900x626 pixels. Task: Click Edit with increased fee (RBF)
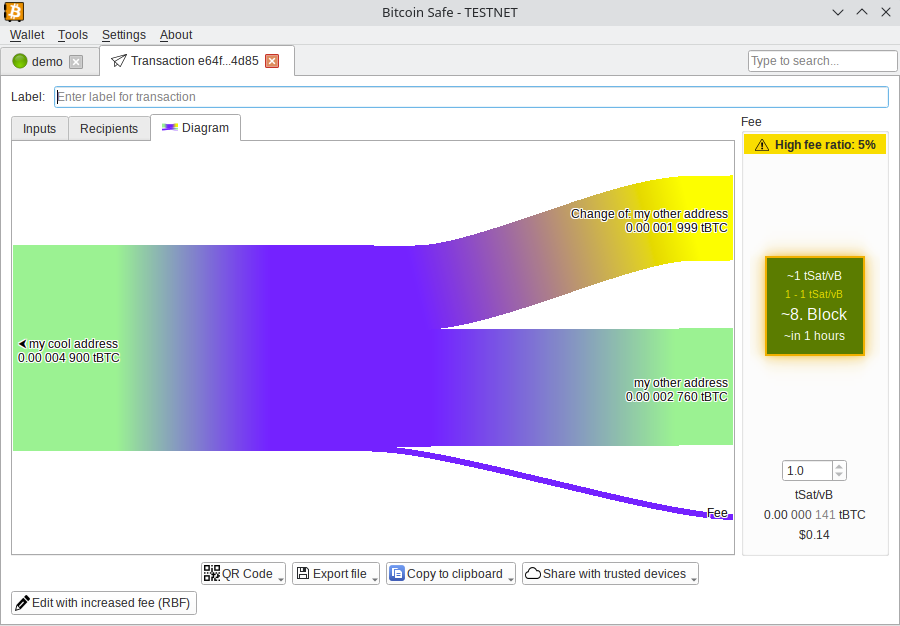(x=104, y=602)
